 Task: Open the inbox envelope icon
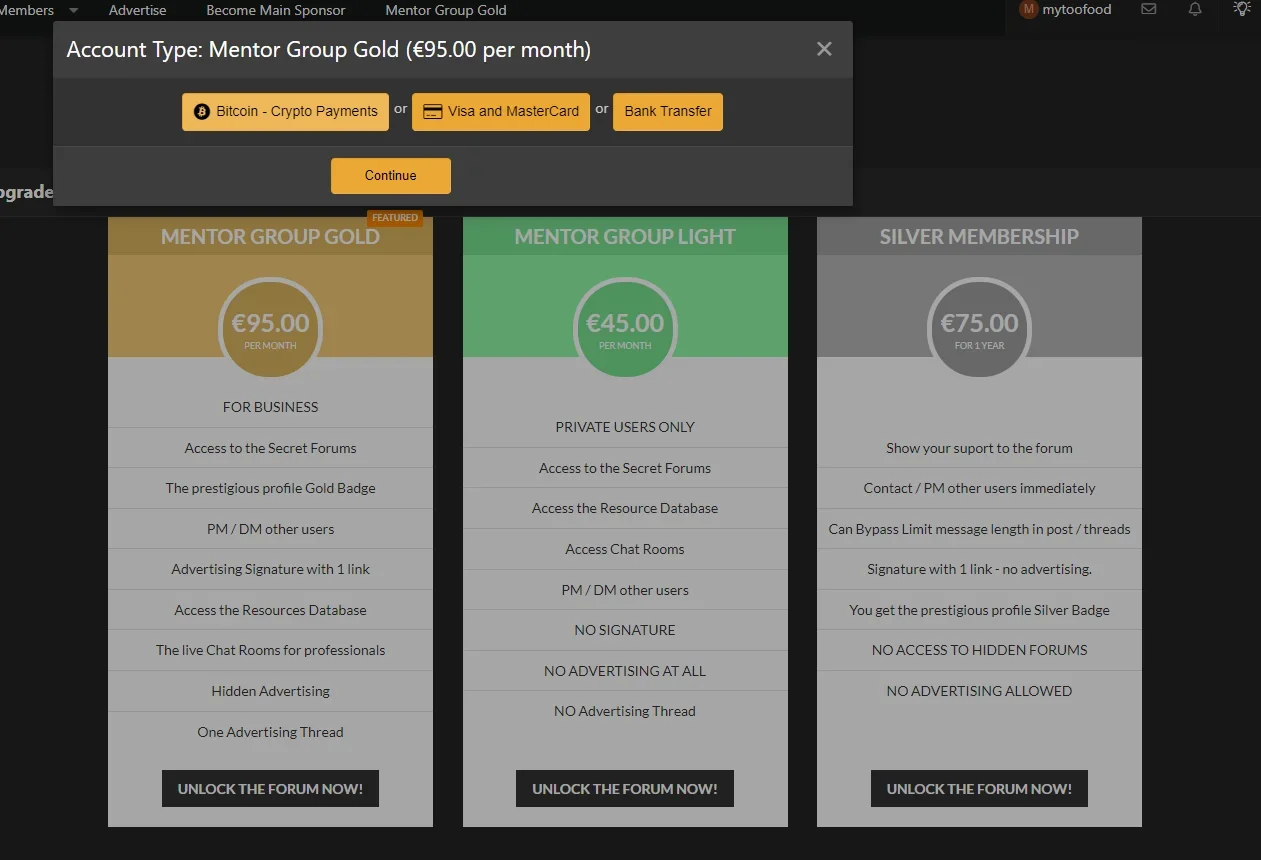(1148, 9)
